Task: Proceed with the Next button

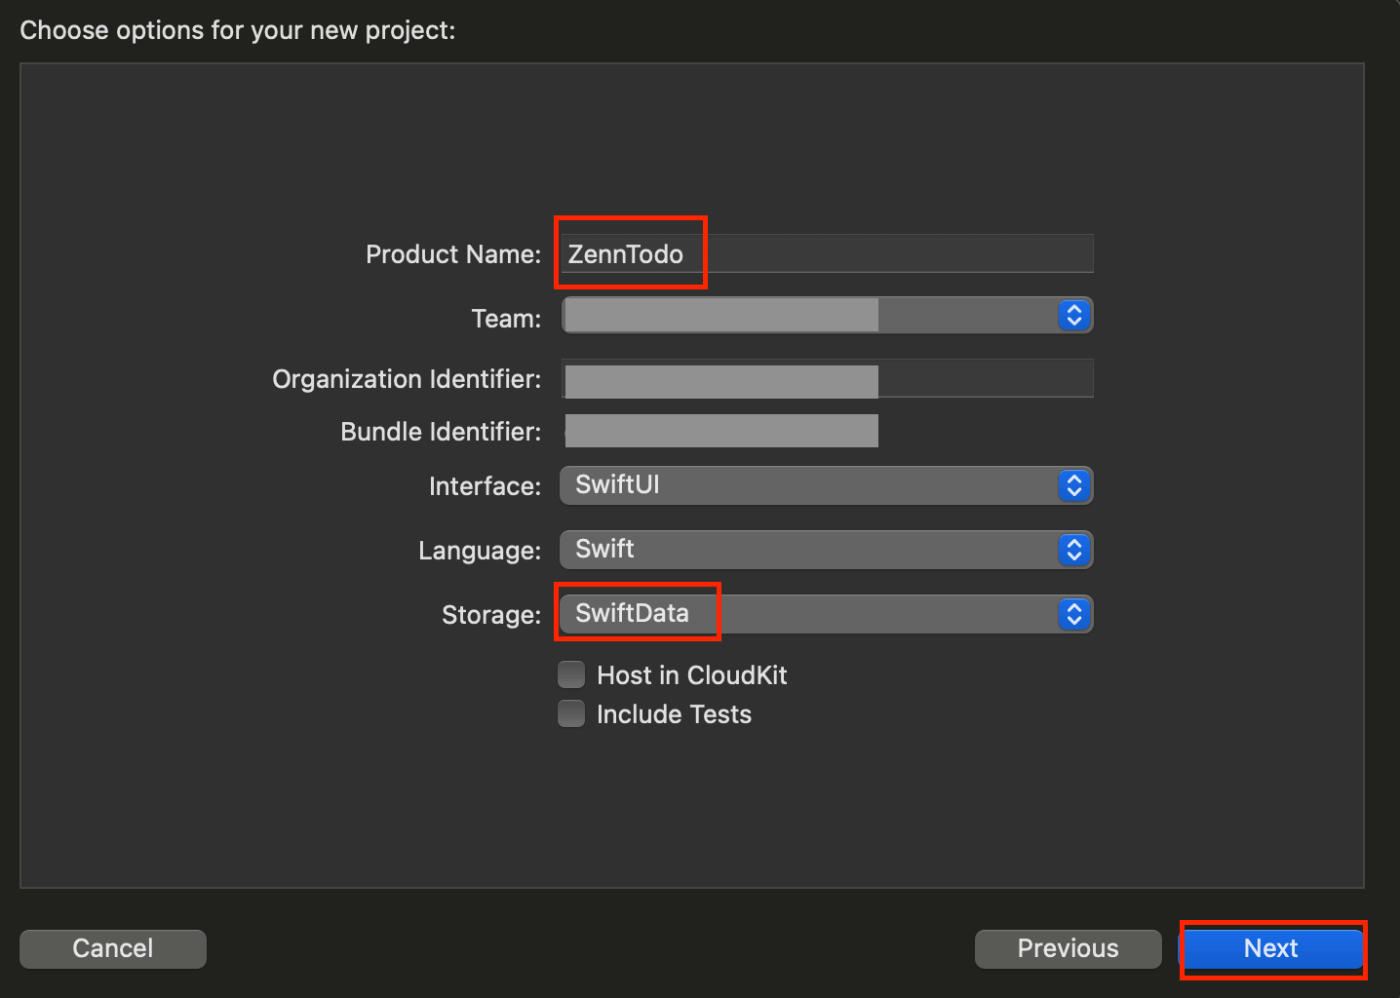Action: [1272, 949]
